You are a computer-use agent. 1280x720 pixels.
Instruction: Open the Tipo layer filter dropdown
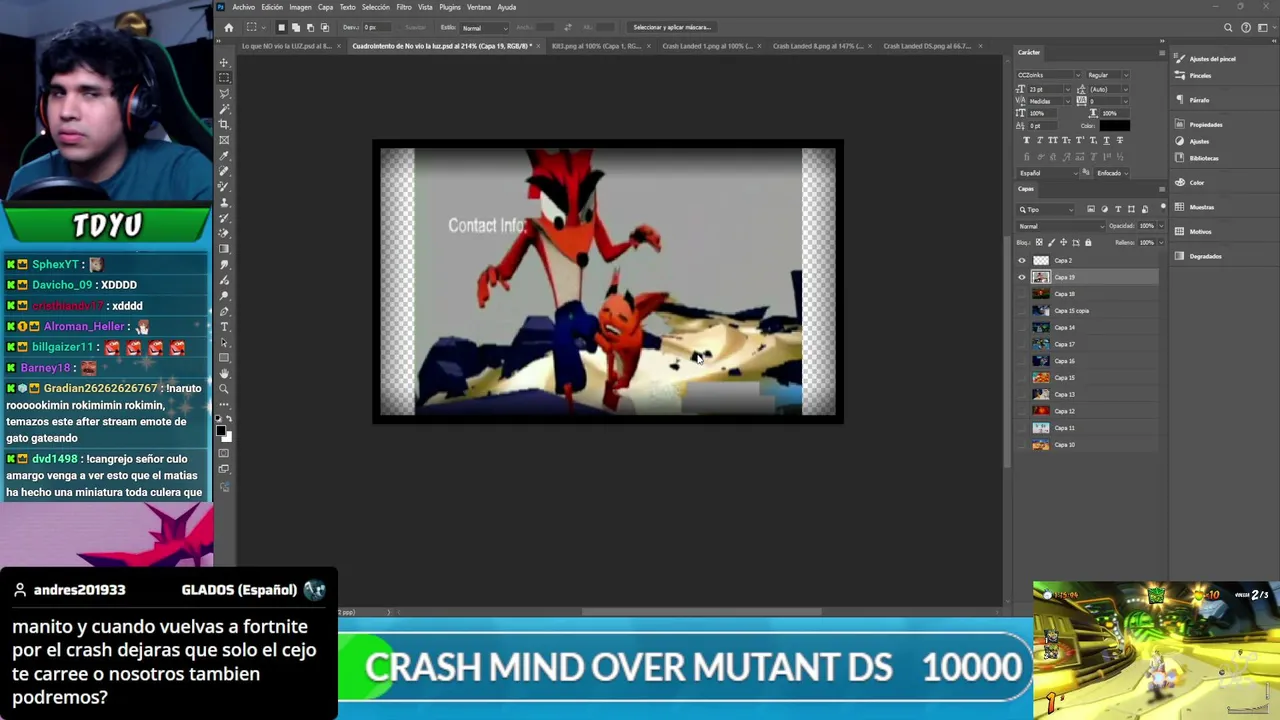pyautogui.click(x=1046, y=209)
